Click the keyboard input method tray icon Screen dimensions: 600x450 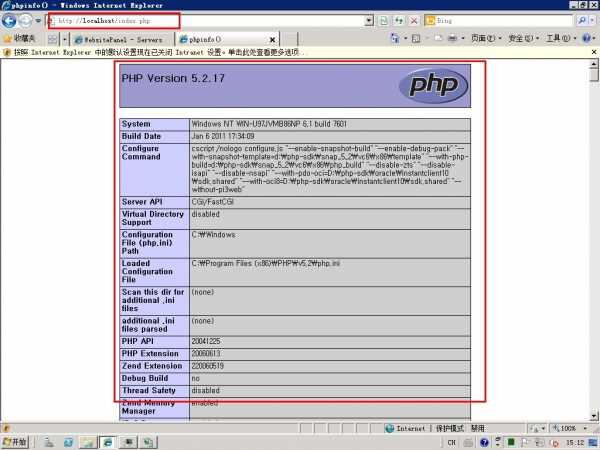pyautogui.click(x=468, y=443)
